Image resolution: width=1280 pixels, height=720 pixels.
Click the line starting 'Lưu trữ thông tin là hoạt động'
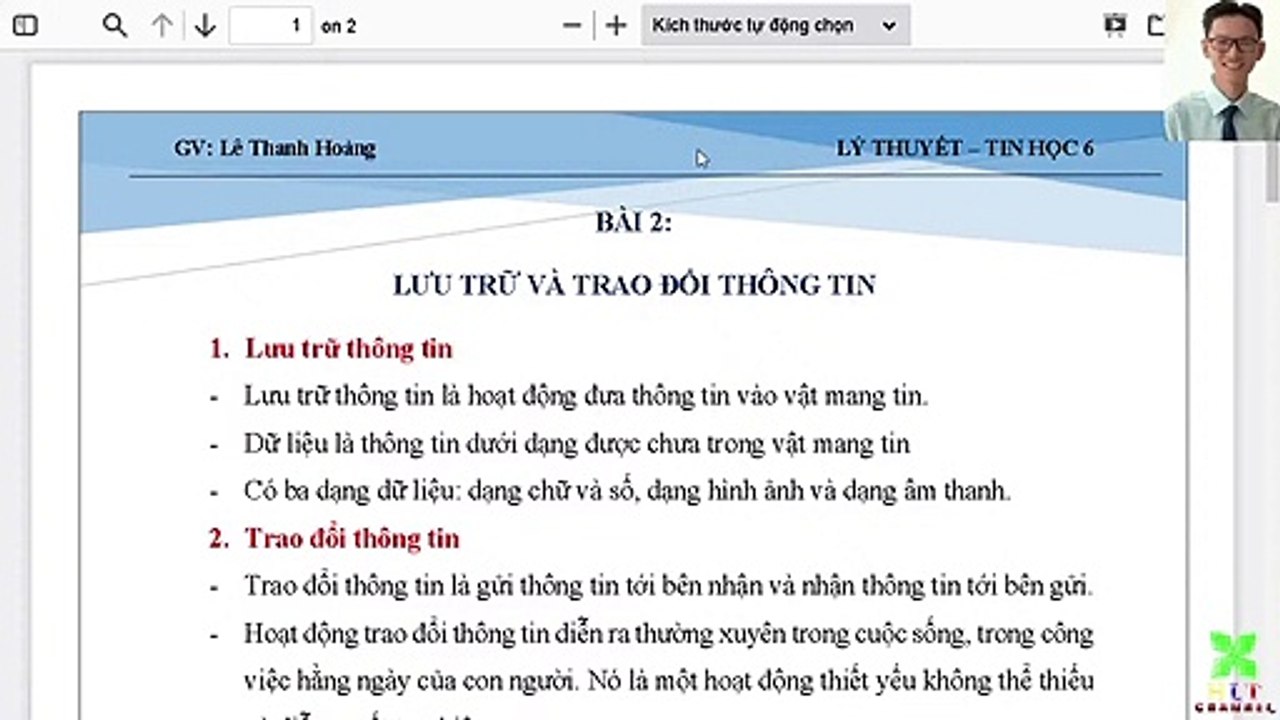click(x=586, y=396)
